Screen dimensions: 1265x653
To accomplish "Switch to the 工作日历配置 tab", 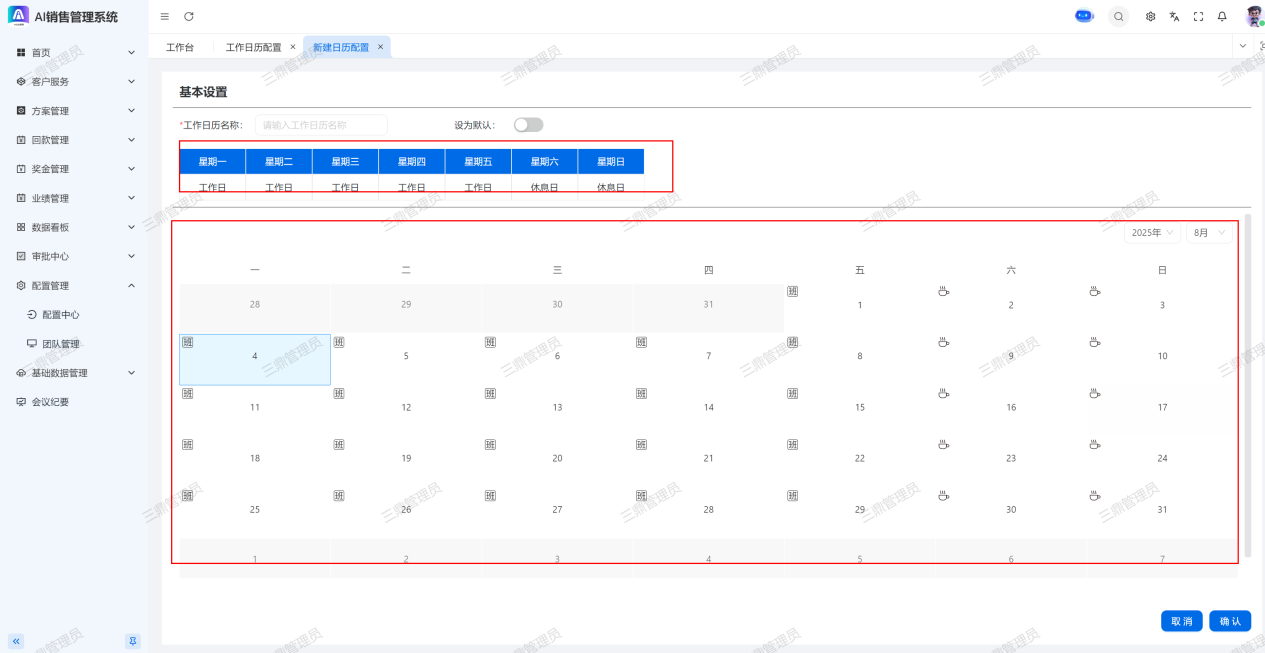I will [x=253, y=47].
